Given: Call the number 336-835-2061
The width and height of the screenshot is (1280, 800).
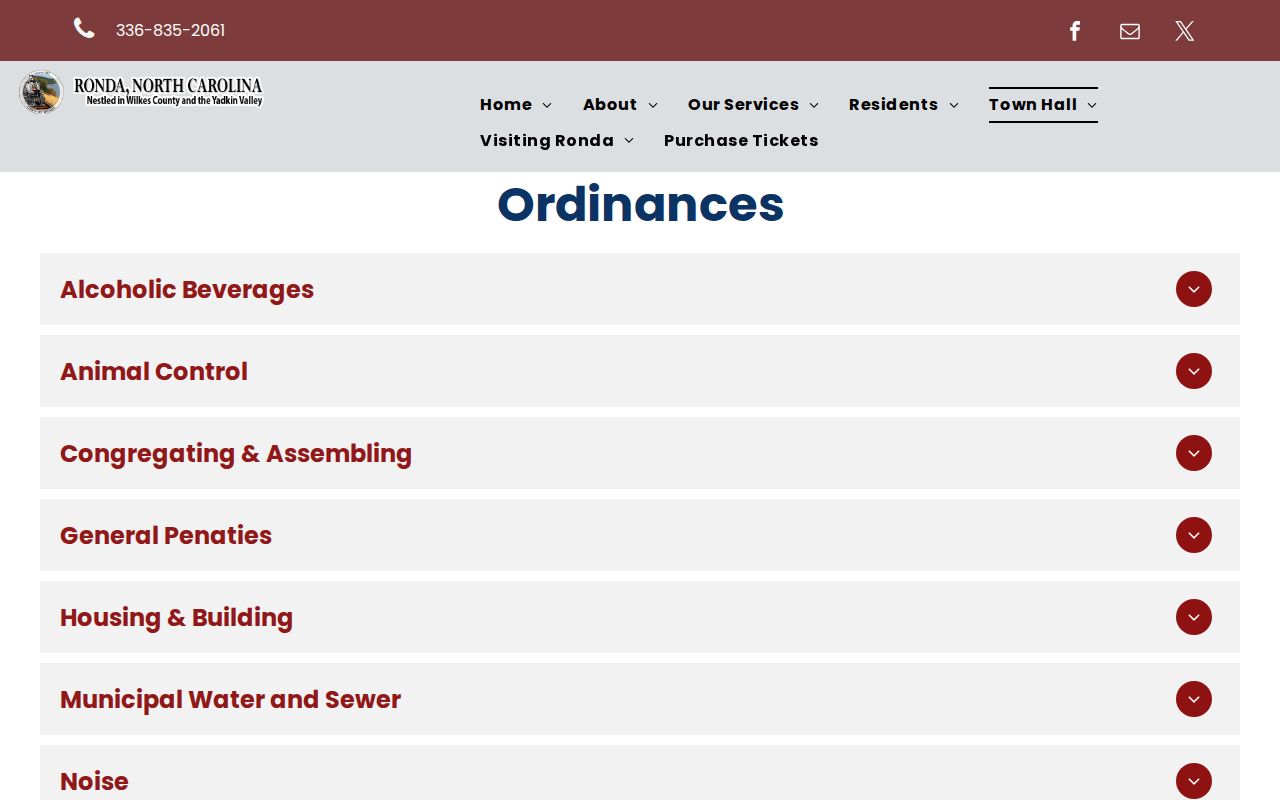Looking at the screenshot, I should tap(171, 30).
